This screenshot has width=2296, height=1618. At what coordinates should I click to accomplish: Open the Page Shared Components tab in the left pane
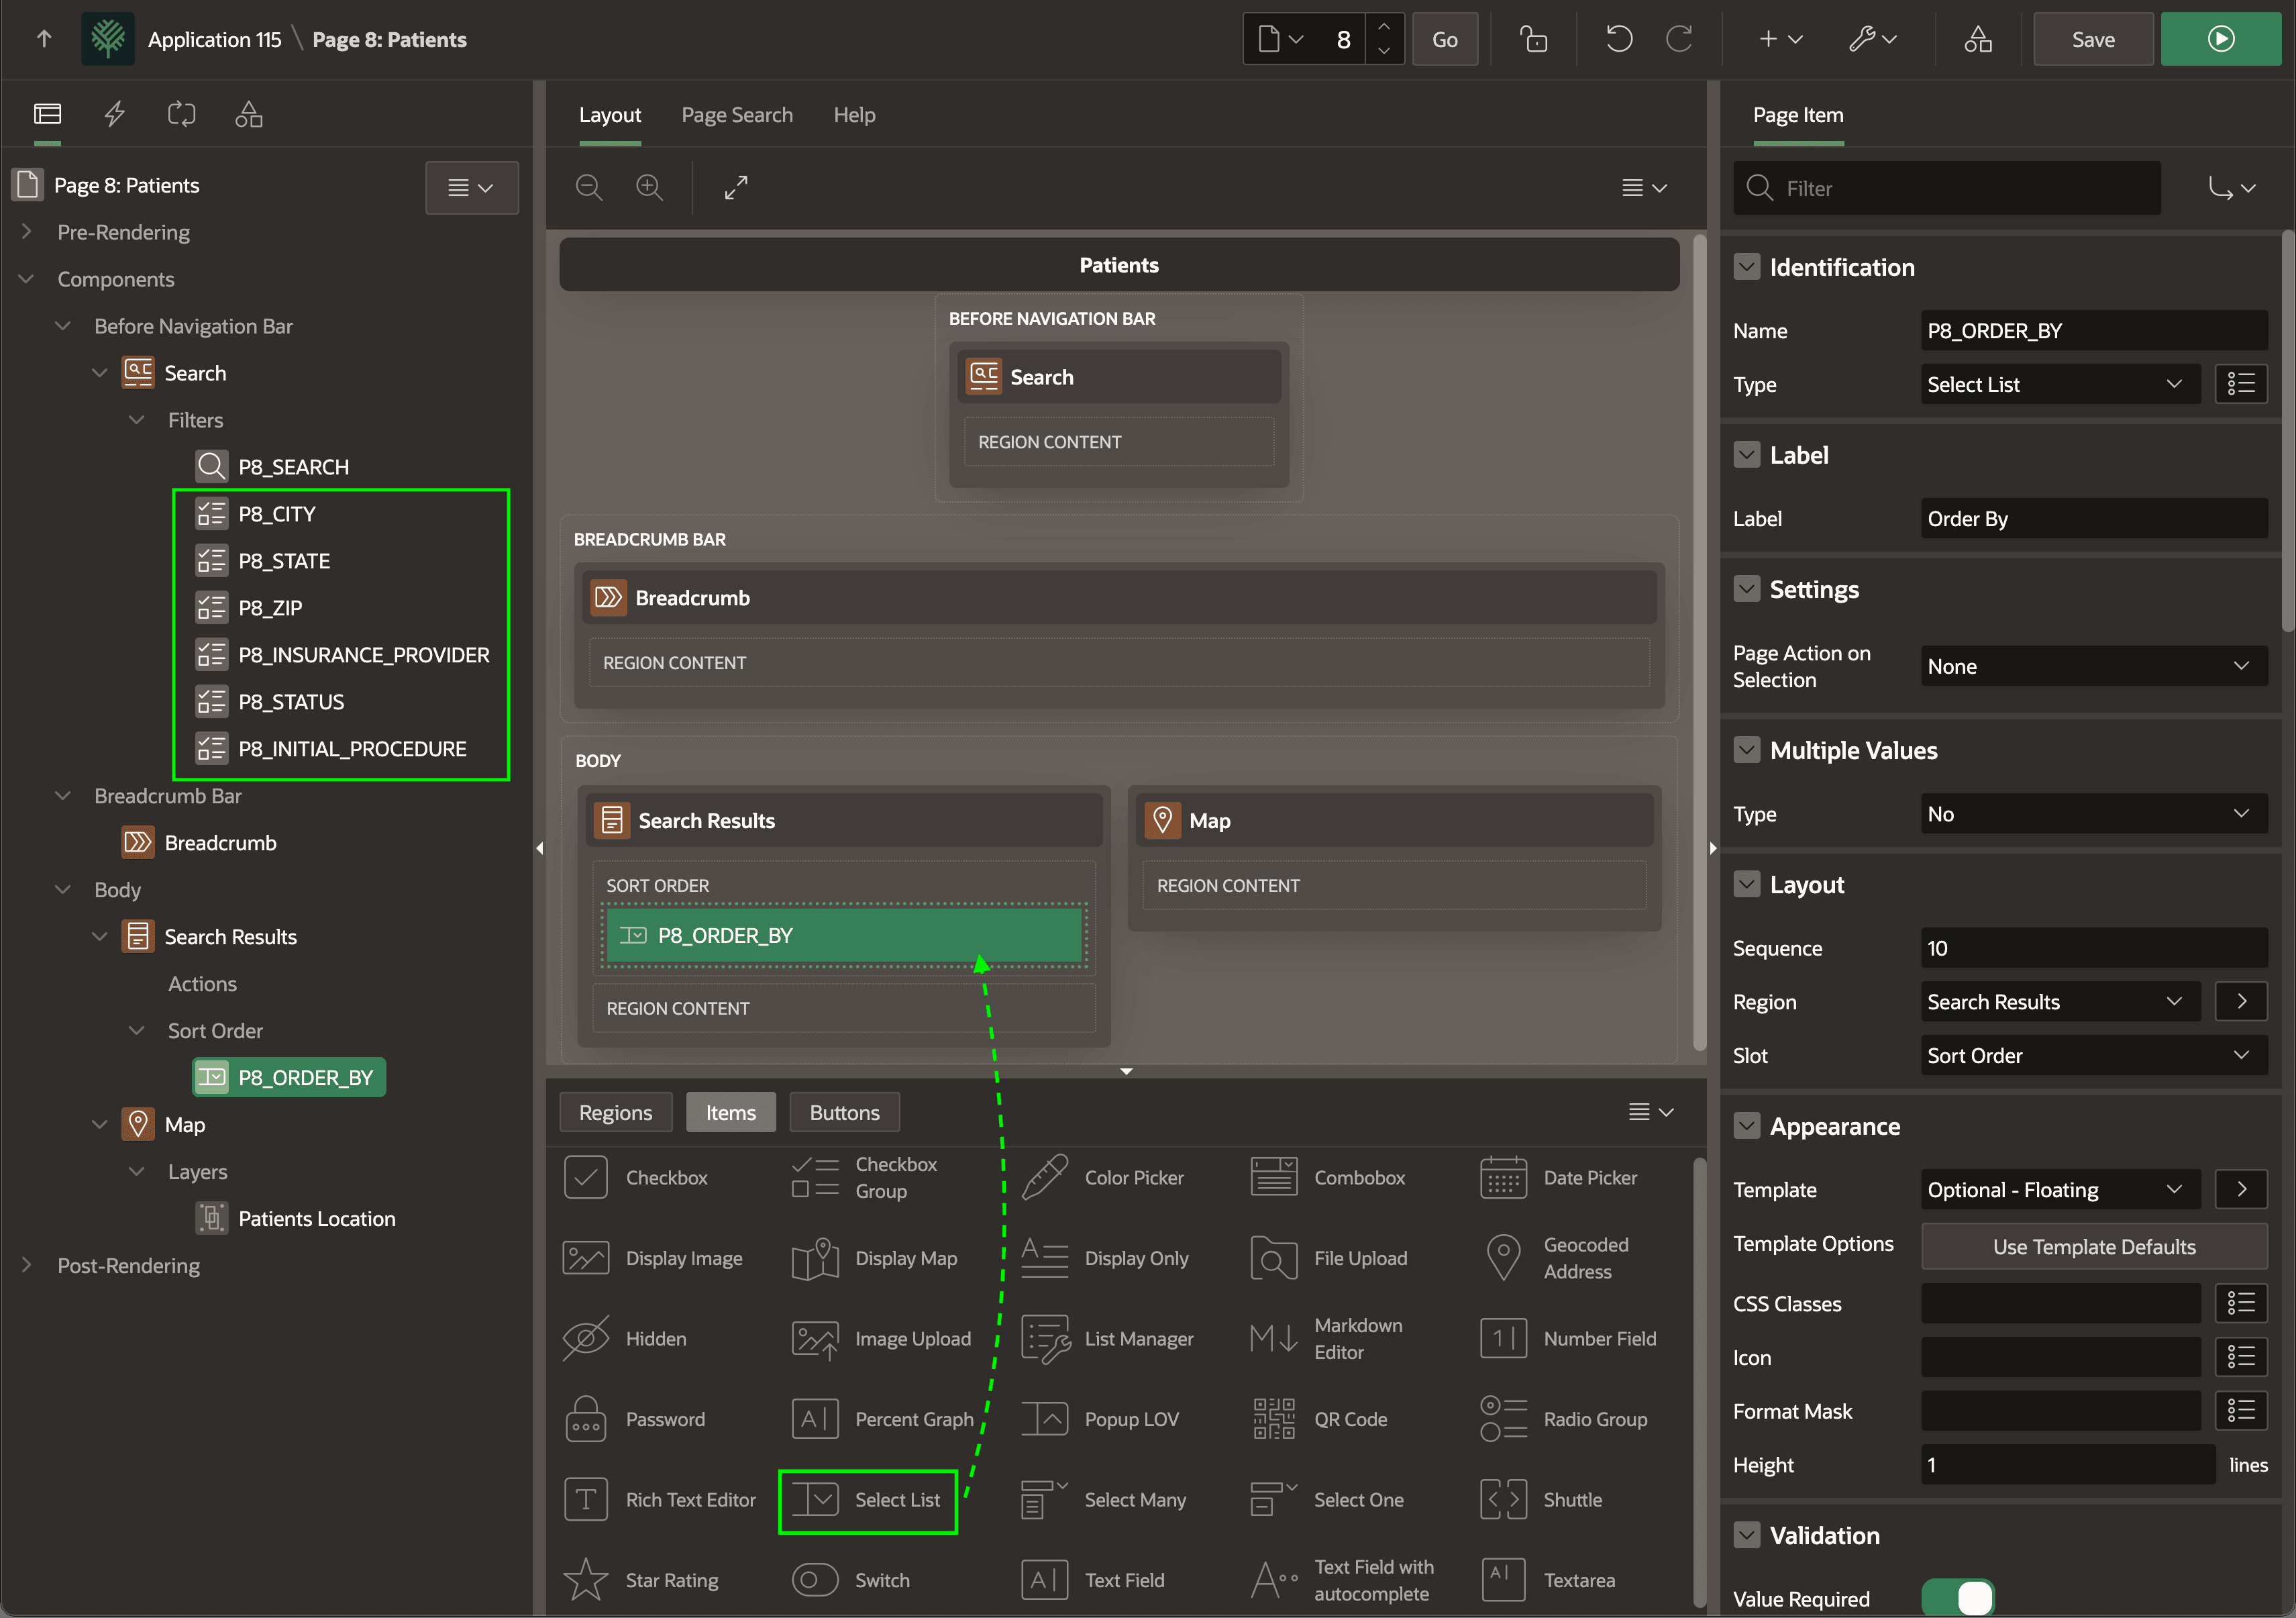pyautogui.click(x=248, y=114)
